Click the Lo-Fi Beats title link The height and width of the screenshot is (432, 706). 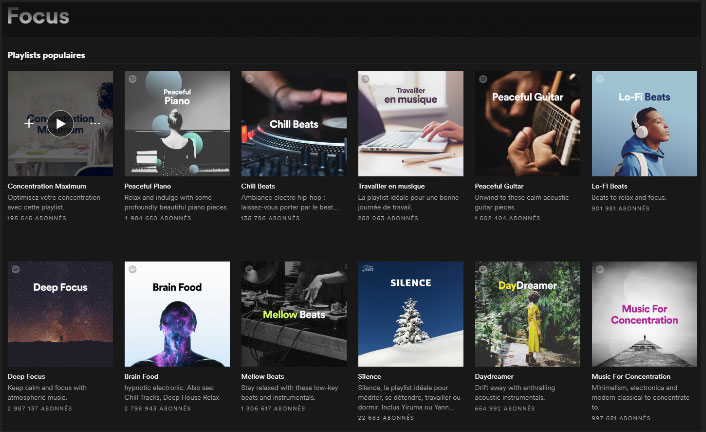(x=609, y=186)
